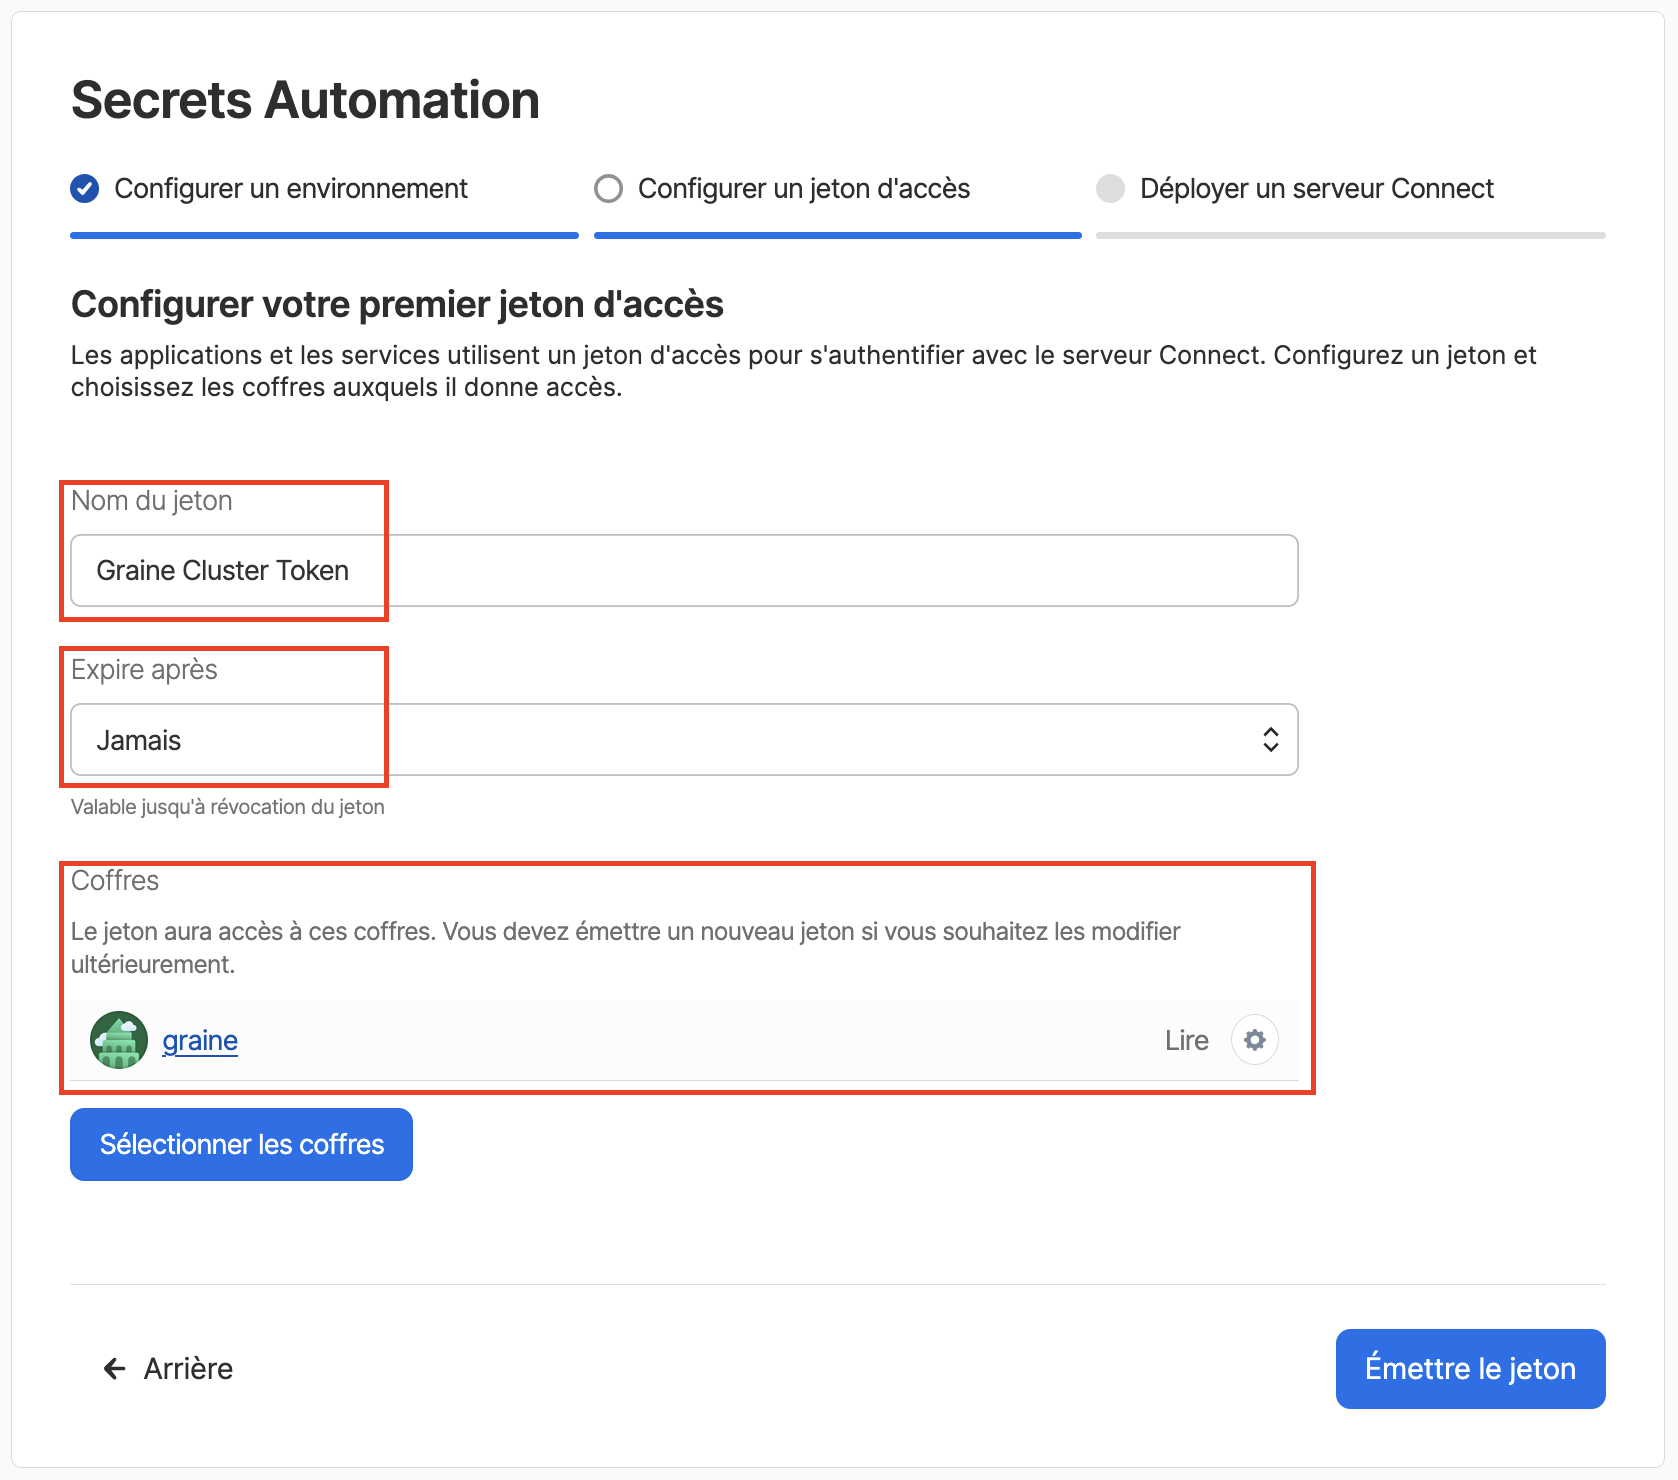1678x1480 pixels.
Task: Focus the Nom du jeton text field
Action: 684,571
